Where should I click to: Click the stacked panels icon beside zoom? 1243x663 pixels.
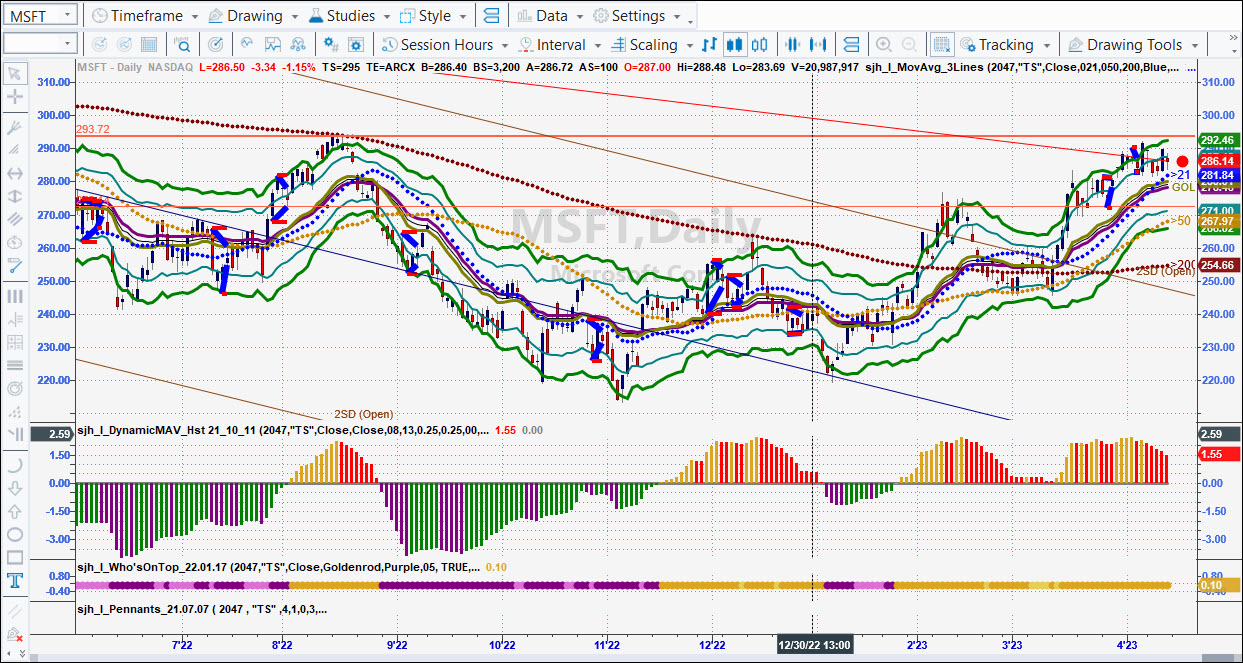(x=851, y=44)
